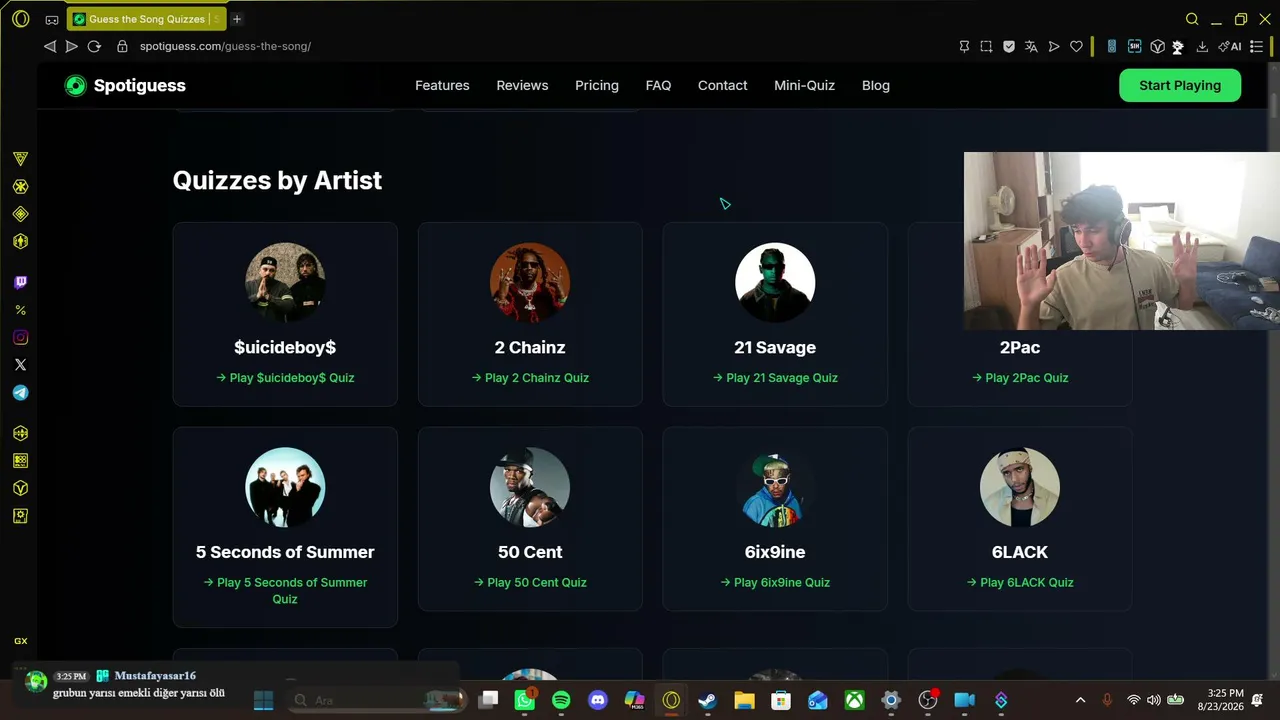Click Play 21 Savage Quiz link

coord(775,378)
